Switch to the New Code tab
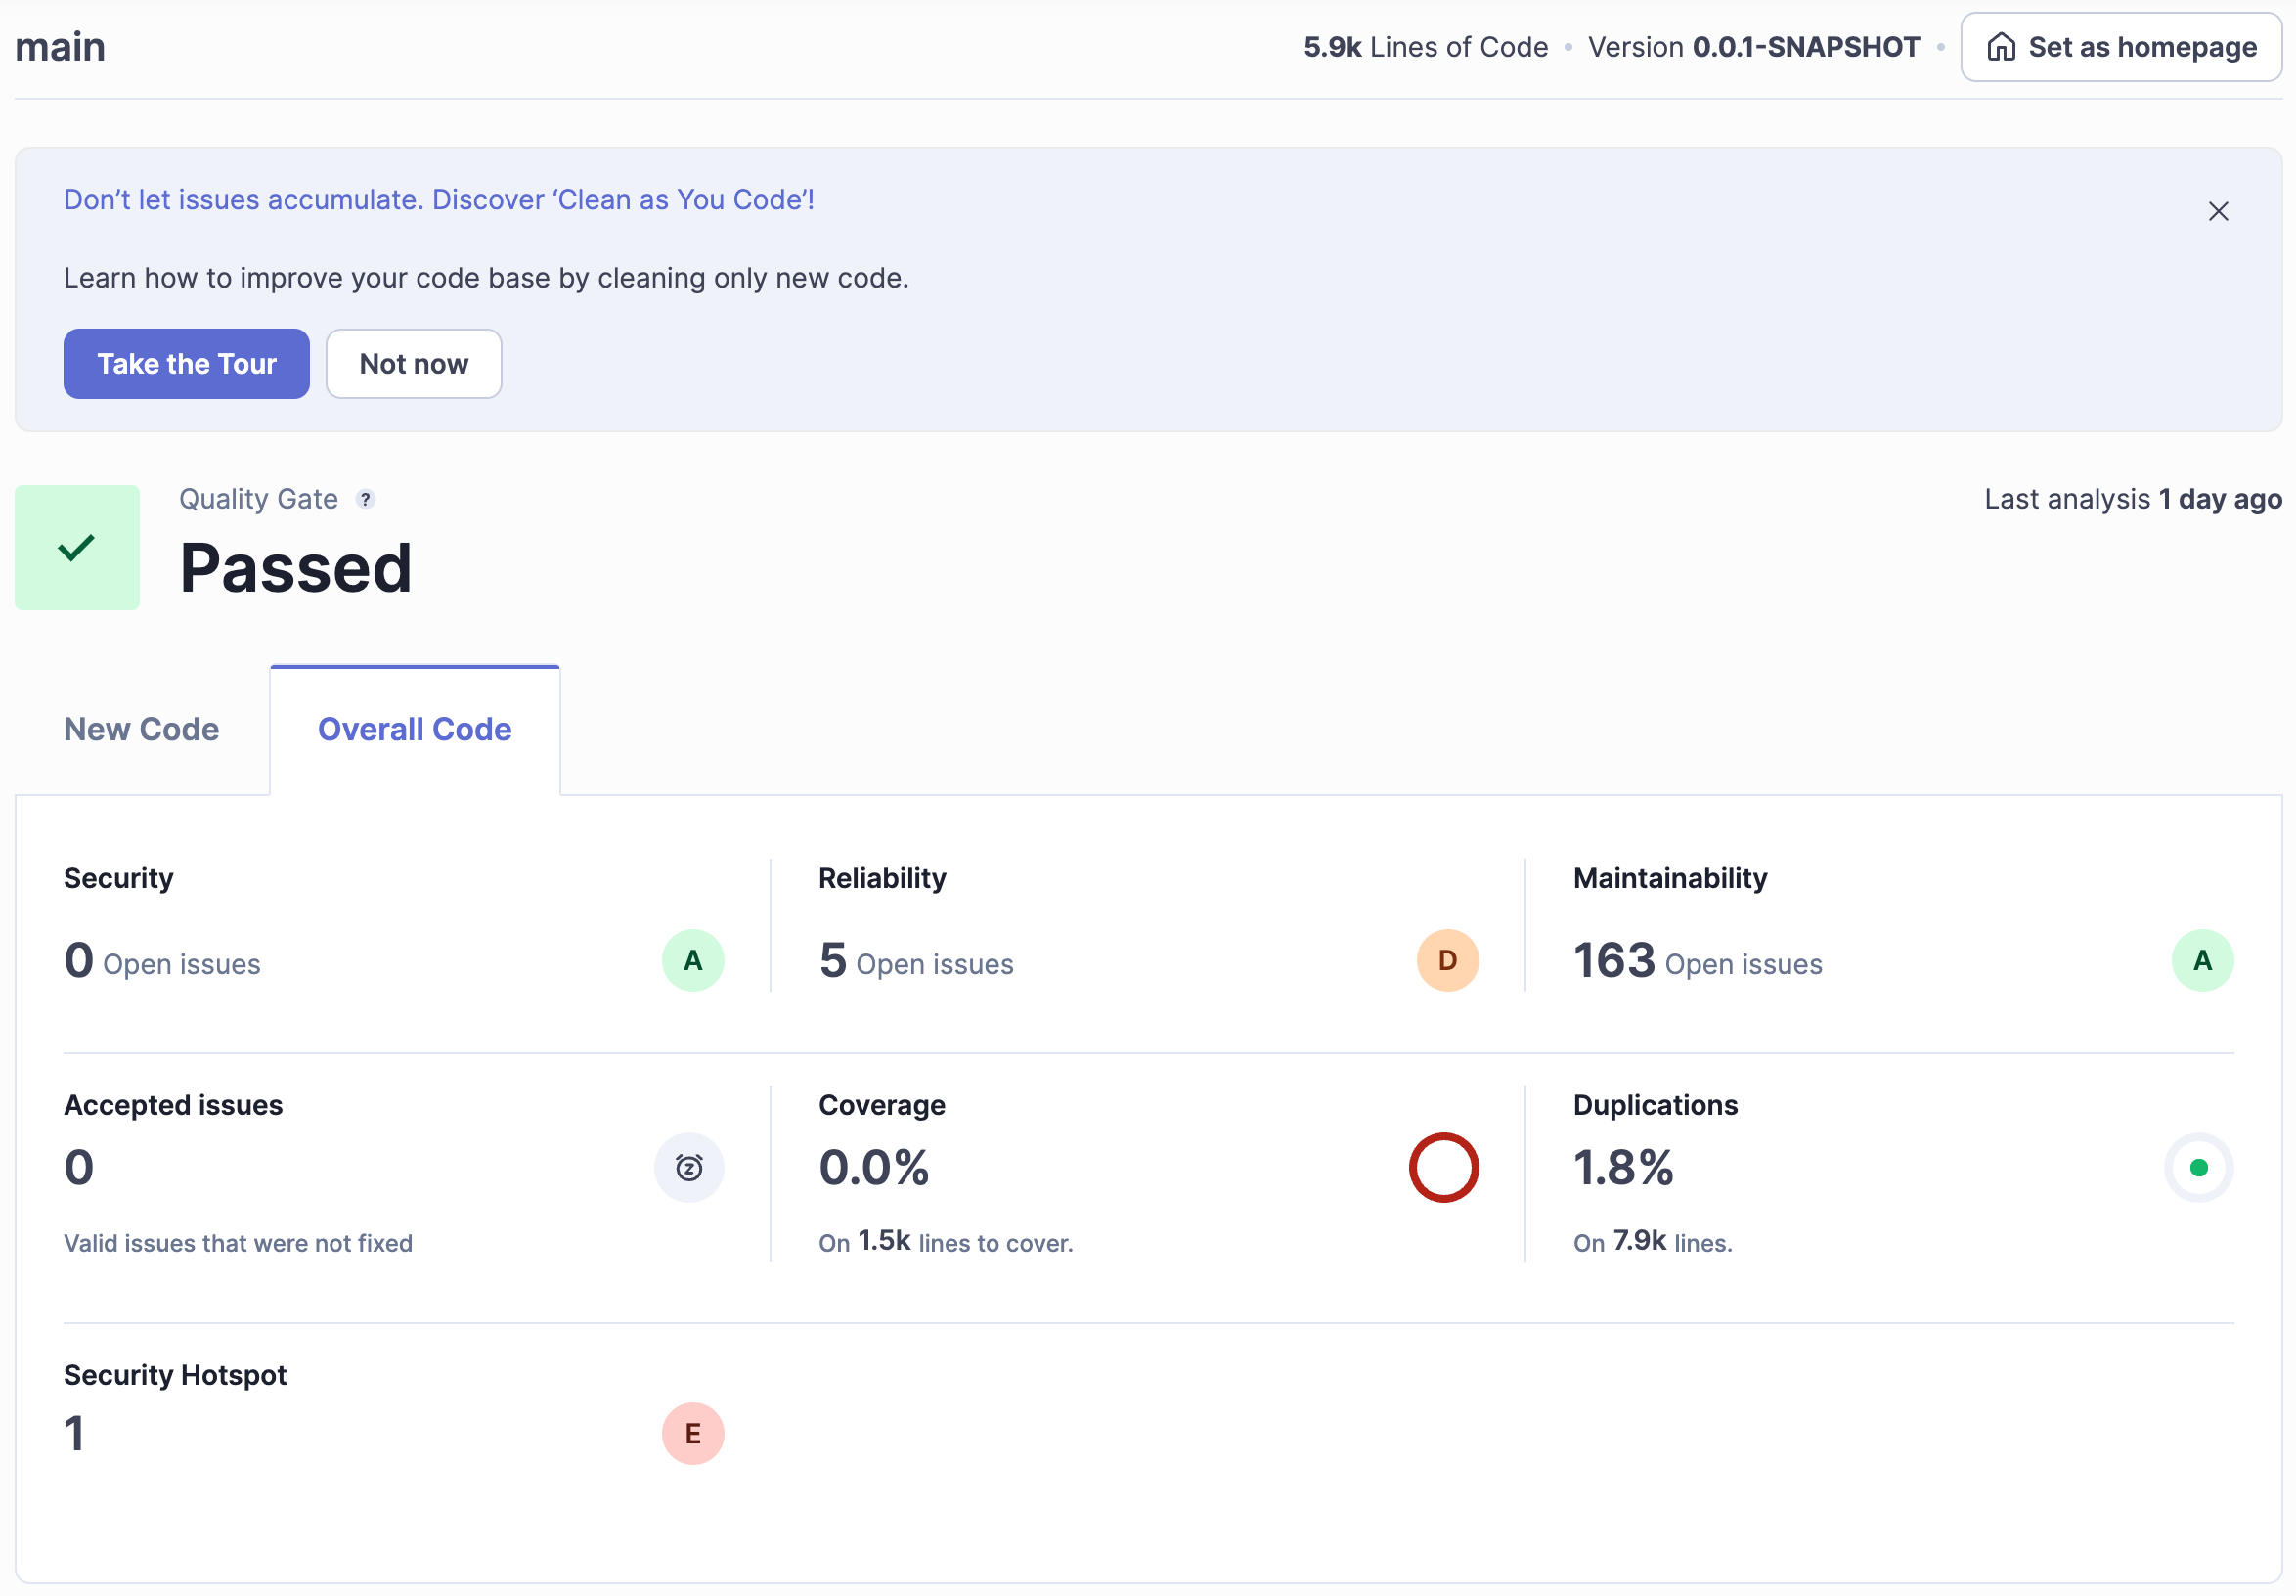Screen dimensions: 2296x1596 tap(142, 728)
